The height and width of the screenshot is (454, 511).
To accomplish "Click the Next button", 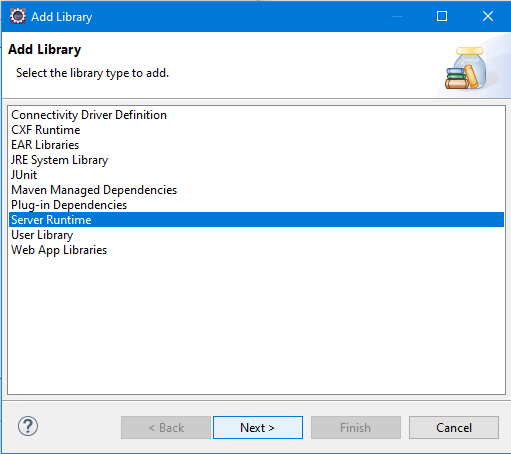I will (x=258, y=427).
